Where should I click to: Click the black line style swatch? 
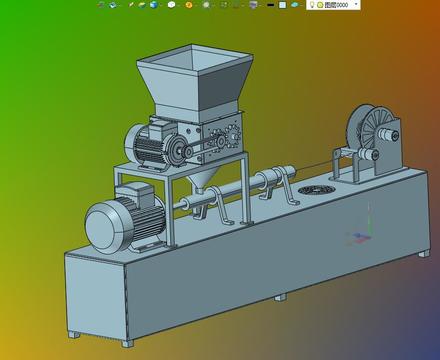(x=271, y=5)
